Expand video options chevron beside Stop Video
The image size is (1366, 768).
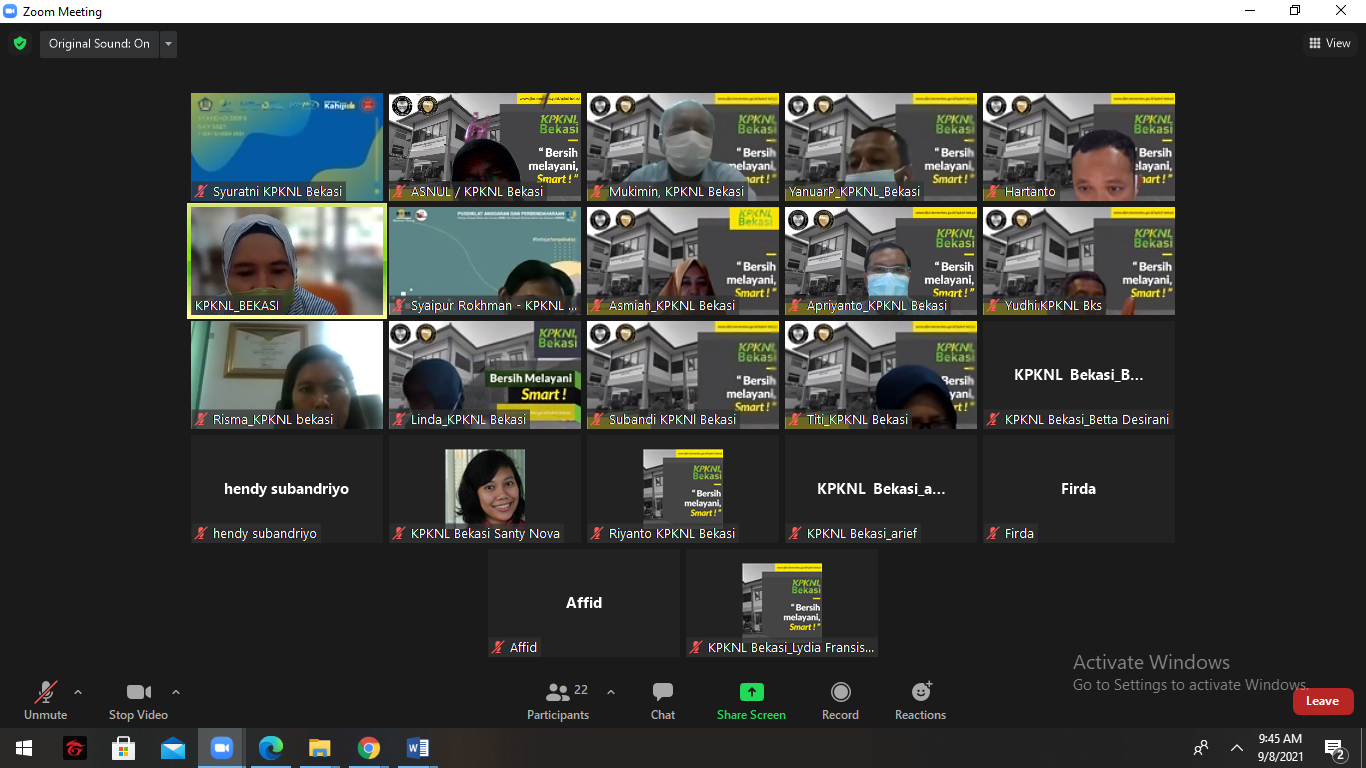tap(176, 692)
